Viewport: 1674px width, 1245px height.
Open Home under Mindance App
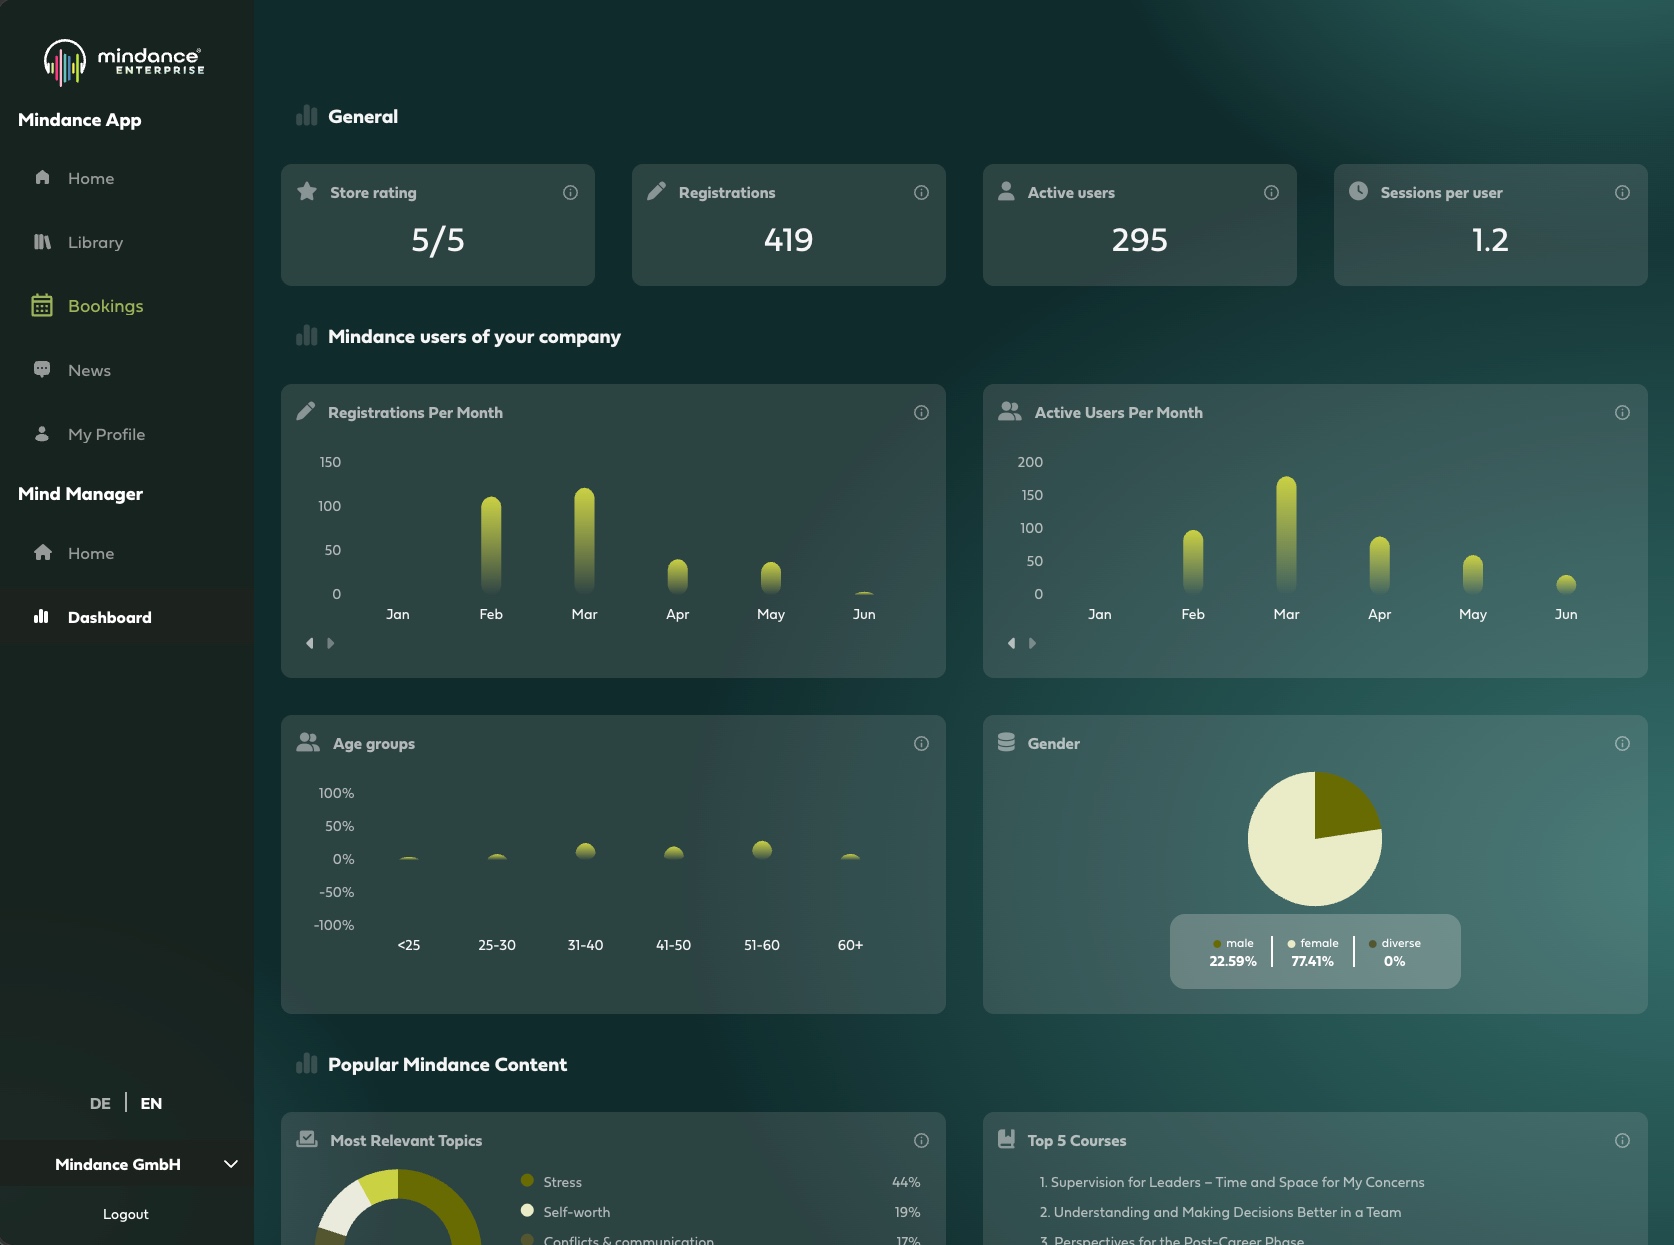click(x=91, y=178)
